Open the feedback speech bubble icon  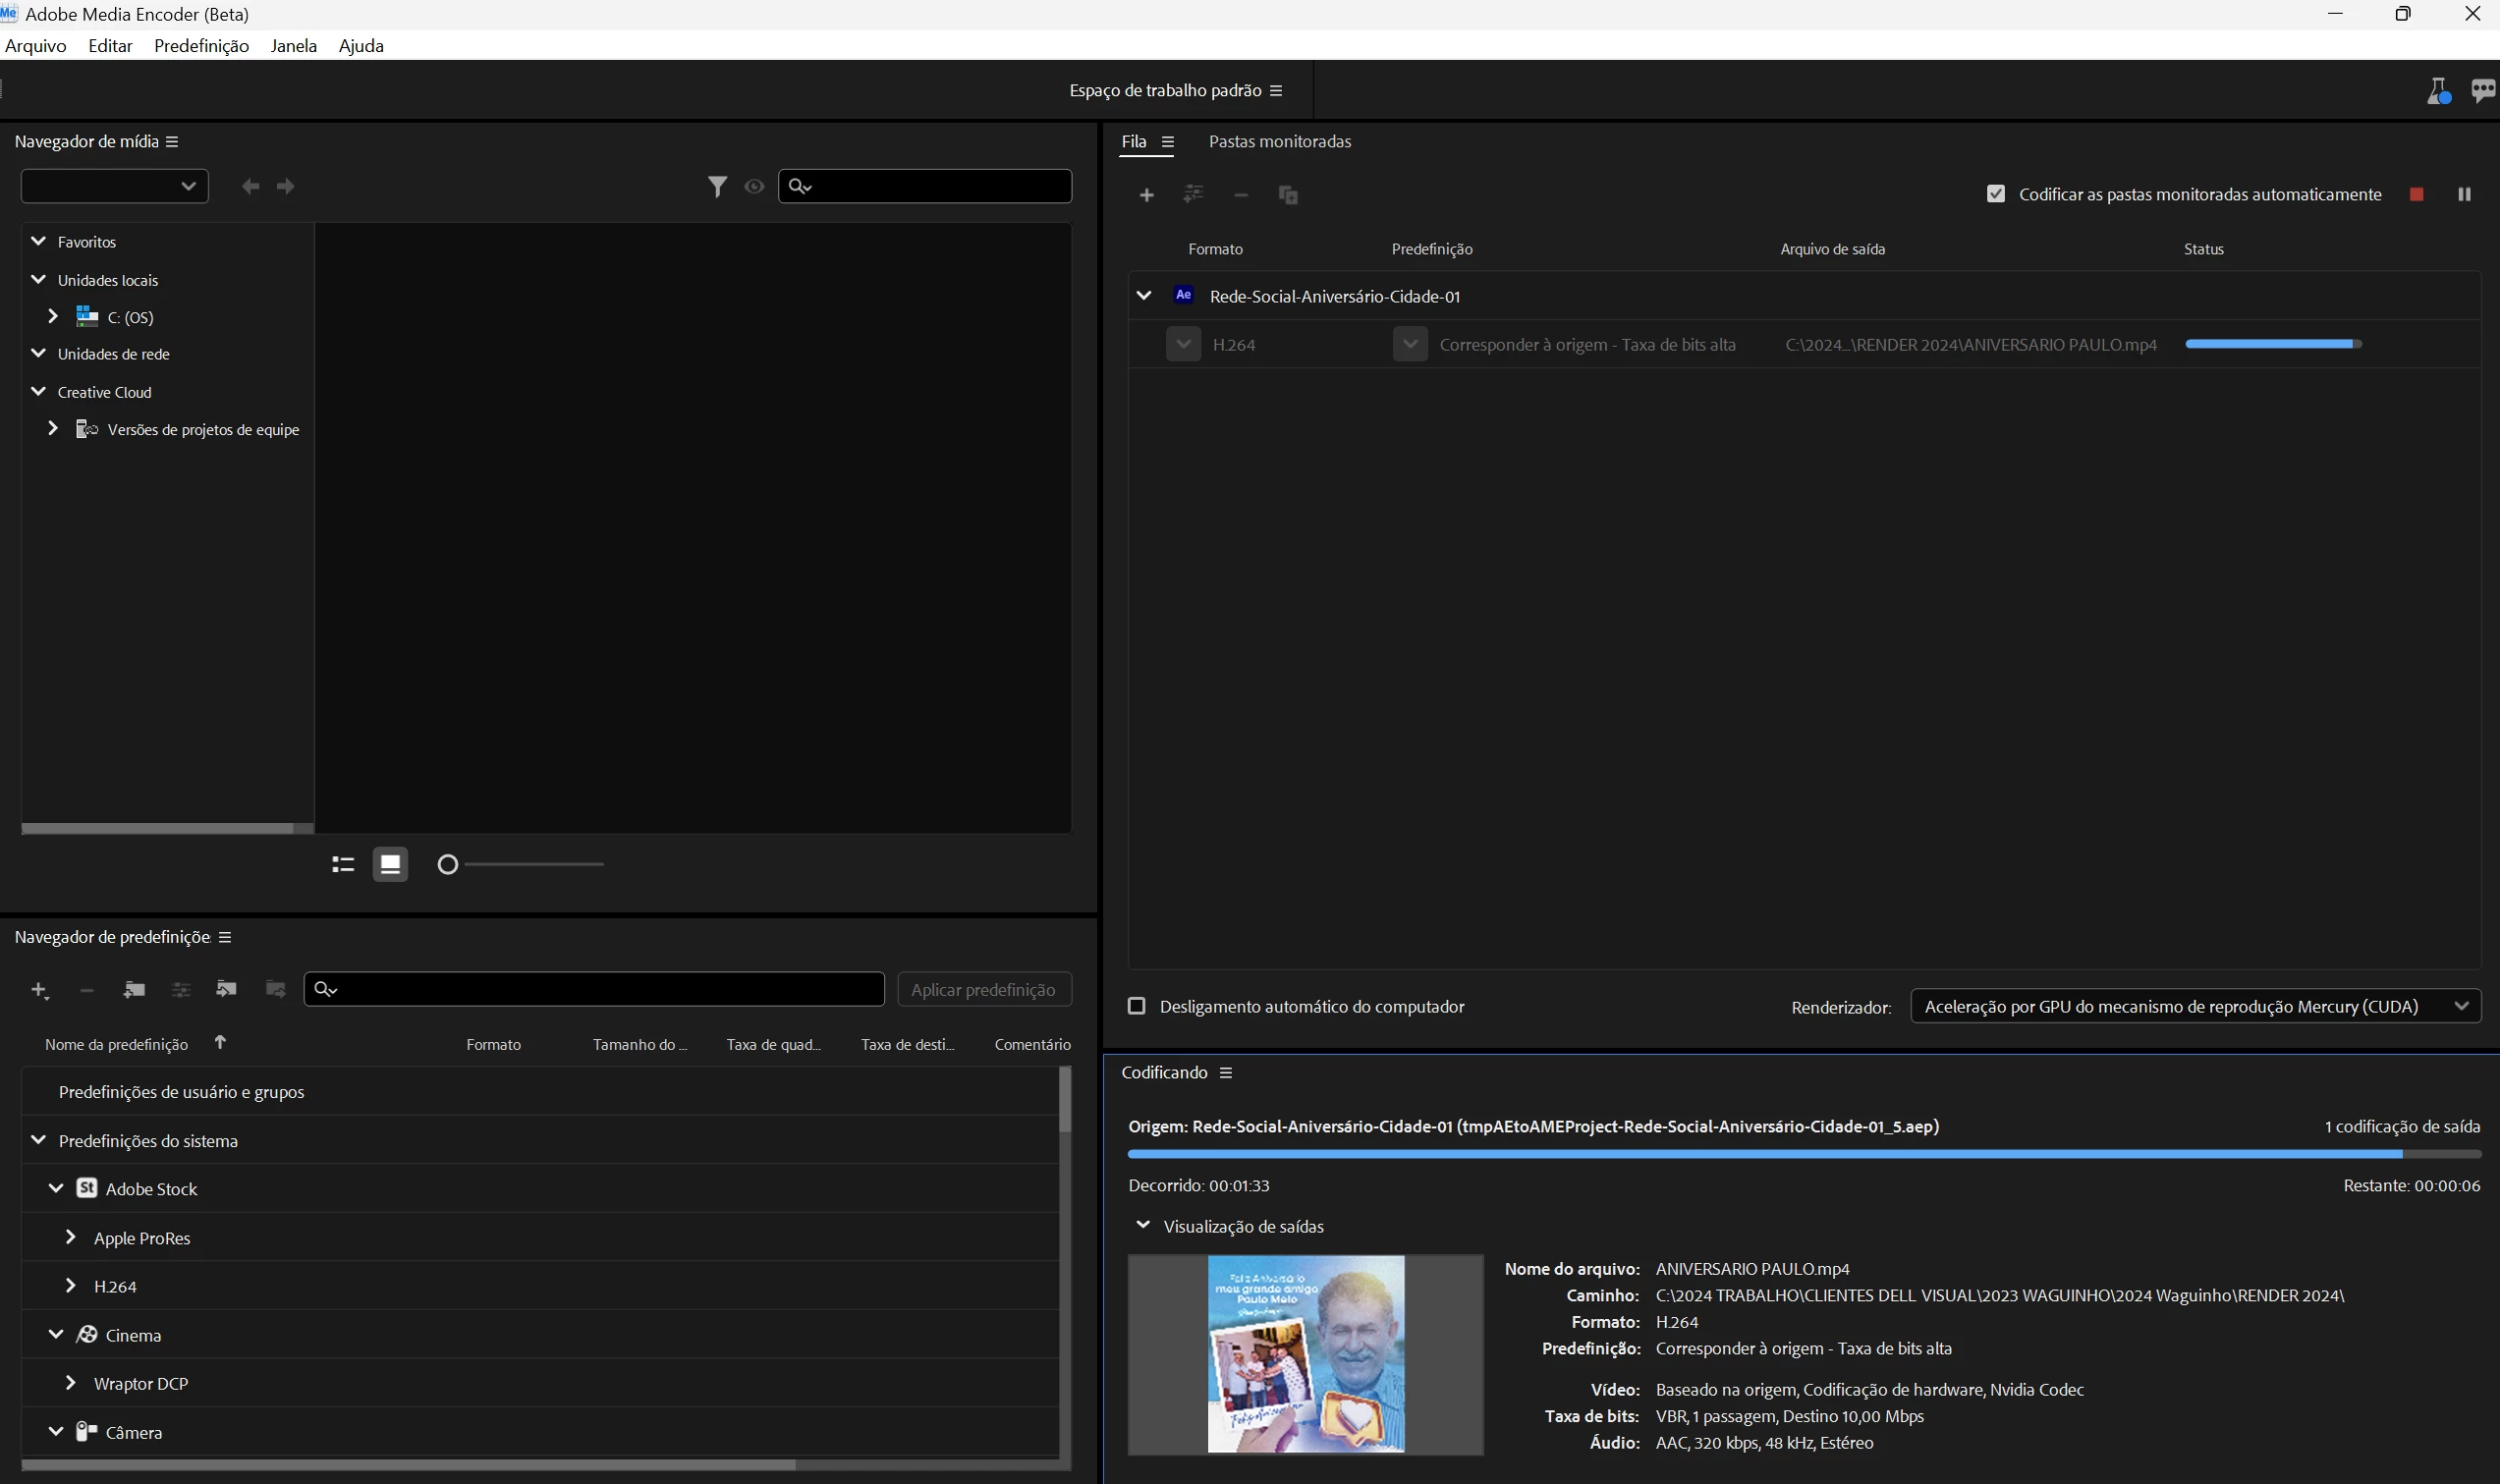pos(2482,91)
